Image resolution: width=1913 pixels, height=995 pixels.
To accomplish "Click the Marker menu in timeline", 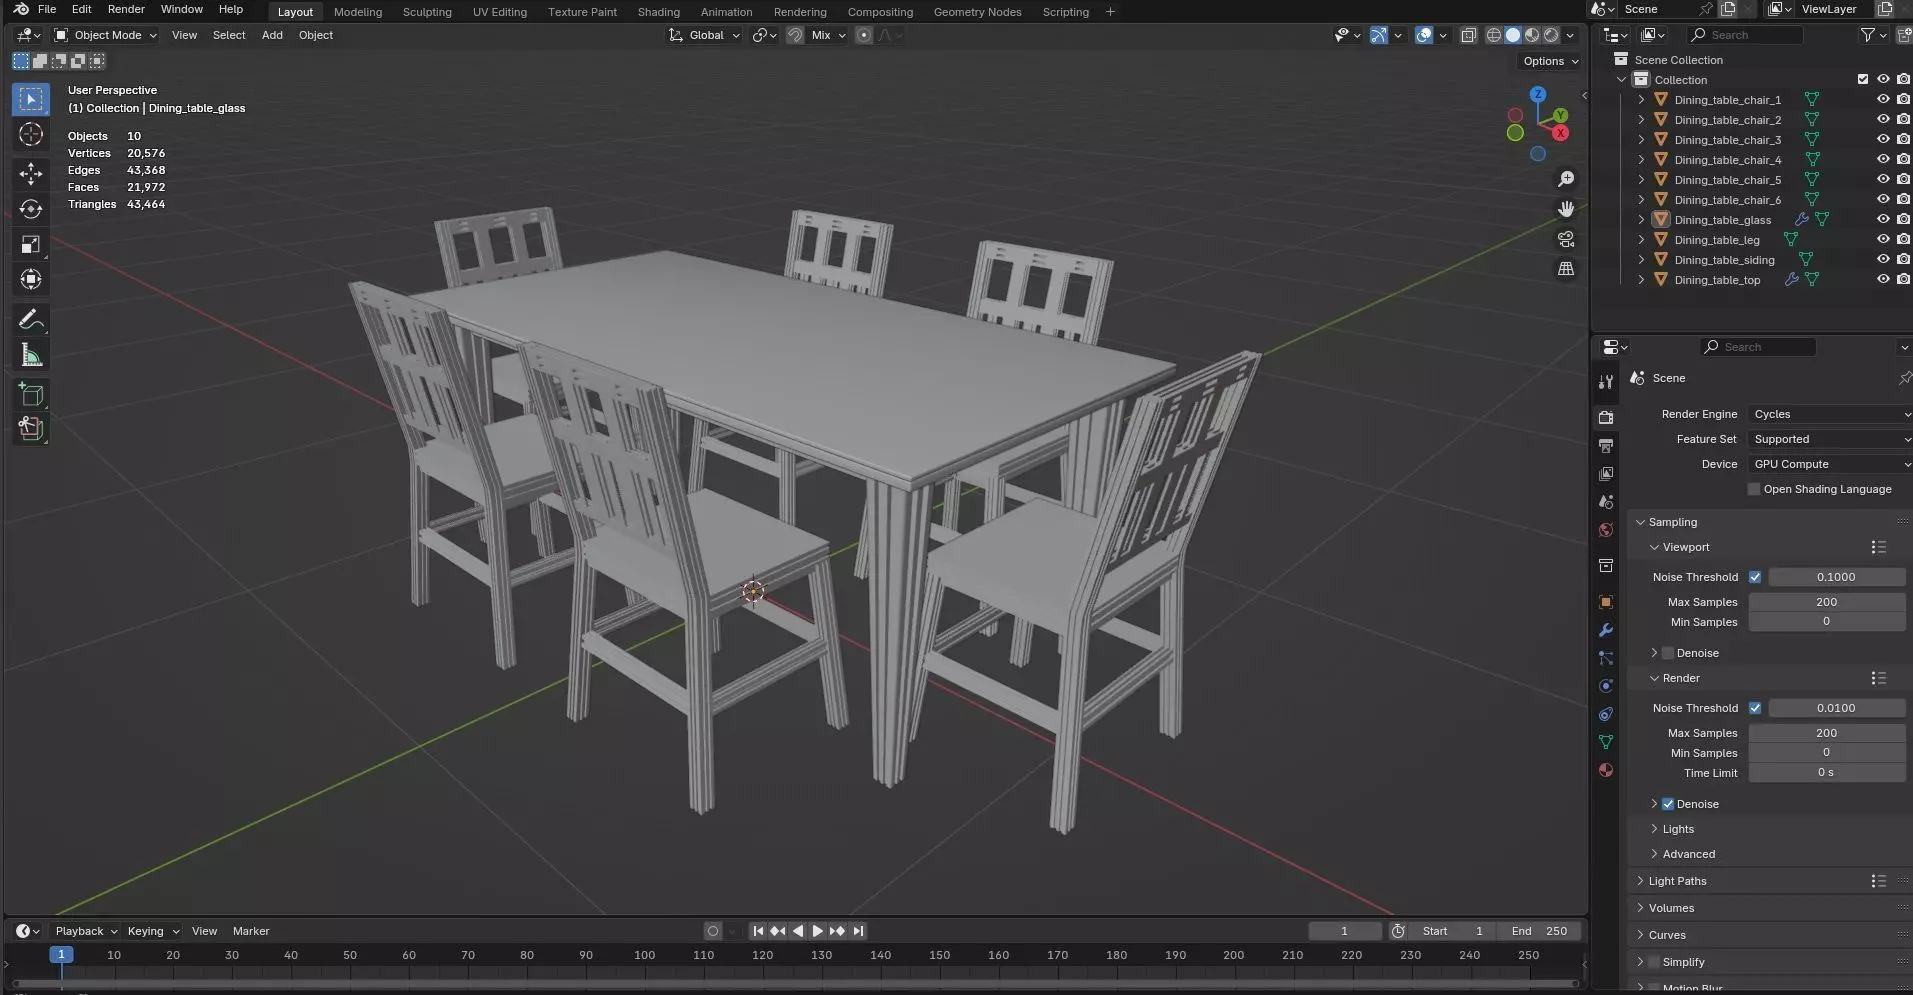I will (x=251, y=931).
